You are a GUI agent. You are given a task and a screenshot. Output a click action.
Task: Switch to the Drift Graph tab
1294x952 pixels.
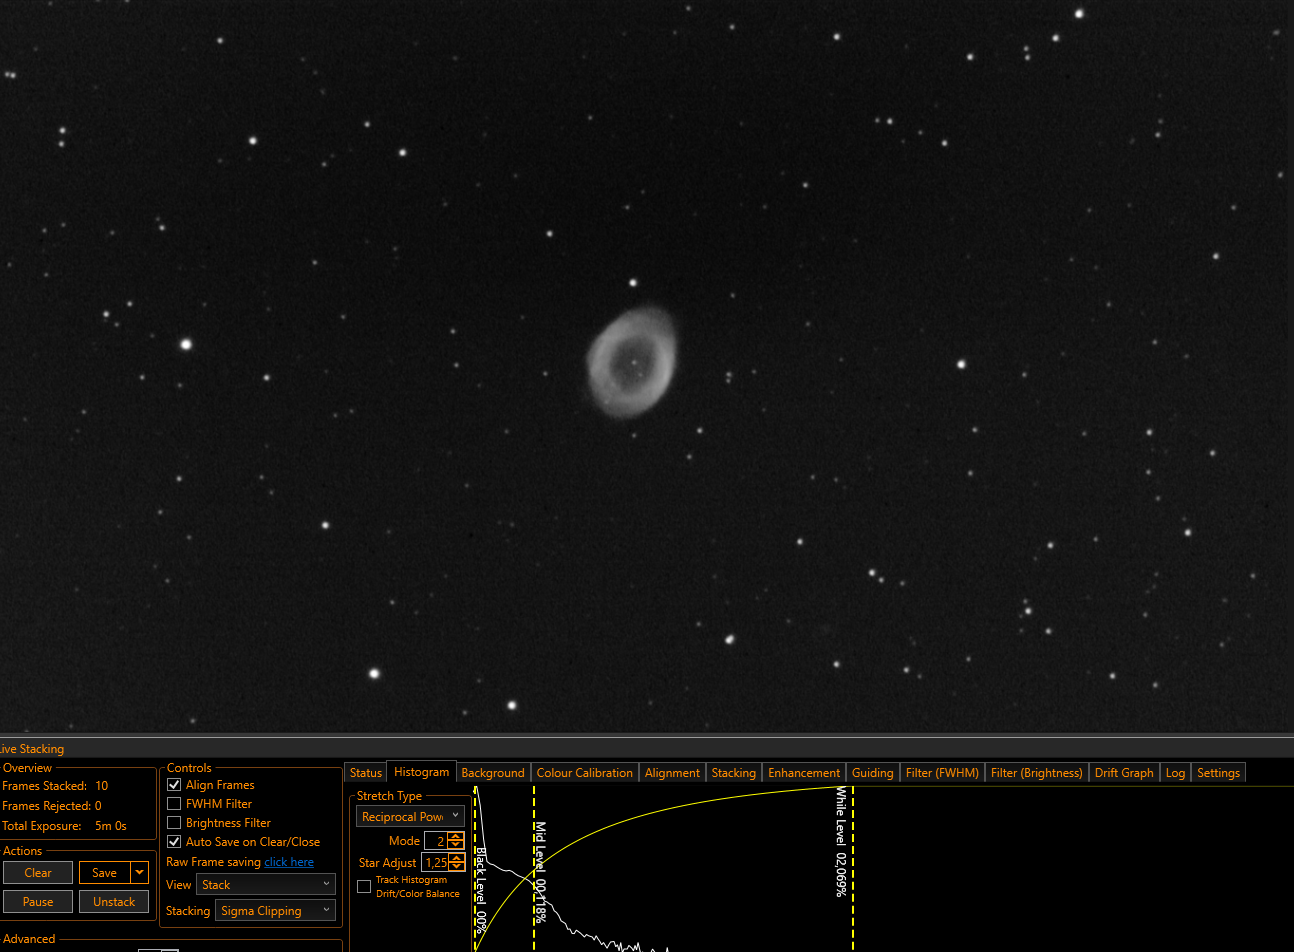1124,773
